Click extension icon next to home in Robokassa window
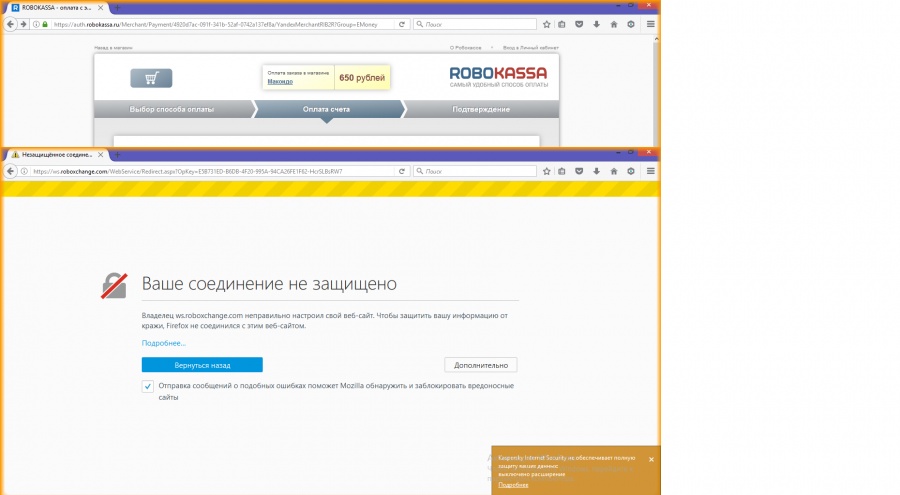 [x=631, y=24]
